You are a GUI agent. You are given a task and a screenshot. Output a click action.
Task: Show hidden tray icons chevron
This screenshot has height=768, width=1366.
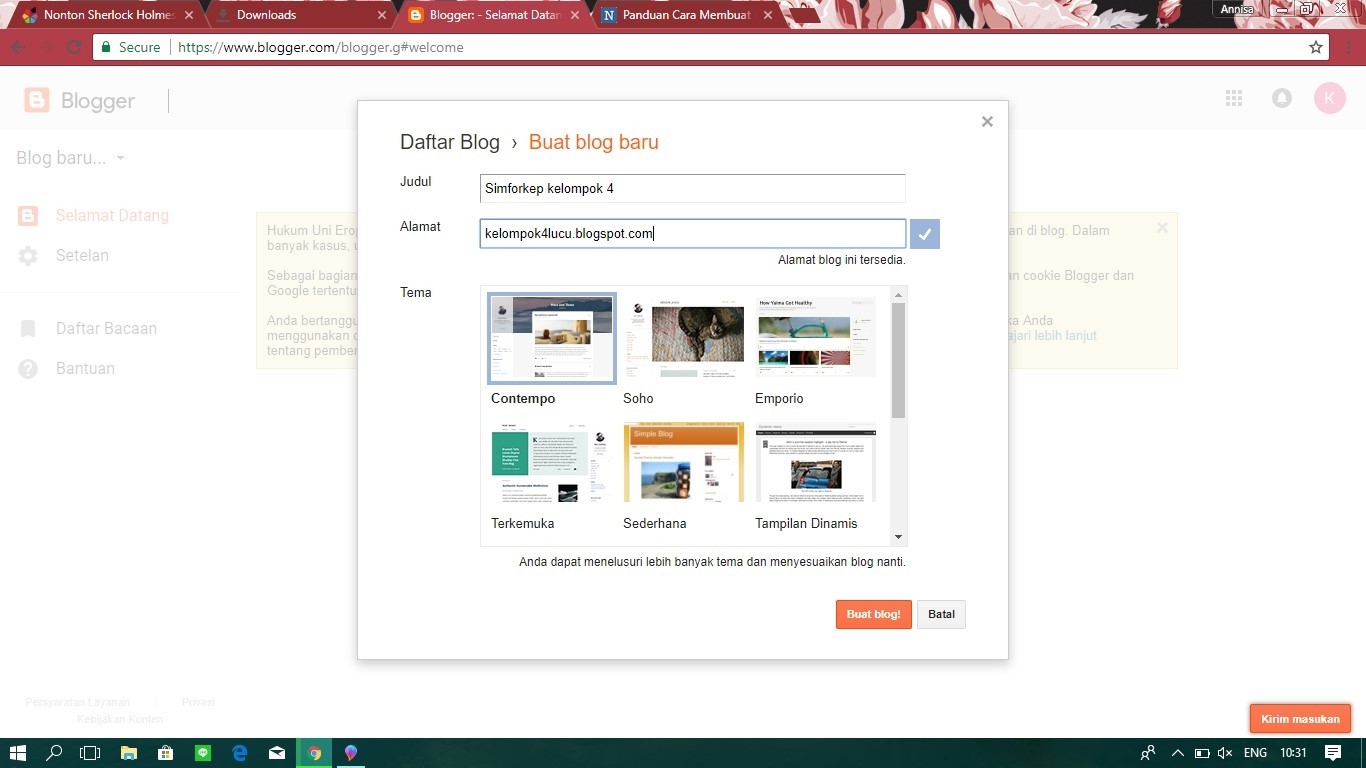pyautogui.click(x=1178, y=753)
